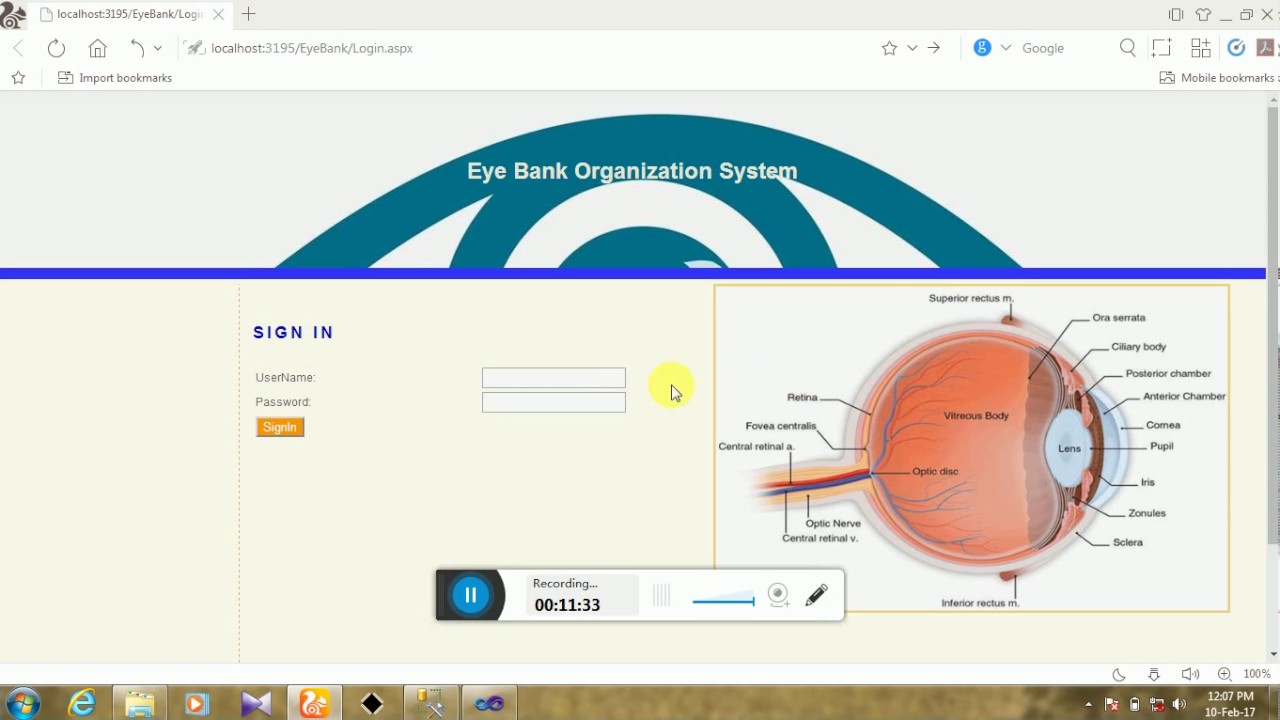The image size is (1280, 720).
Task: Open the favorites star in bookmarks bar
Action: point(18,78)
